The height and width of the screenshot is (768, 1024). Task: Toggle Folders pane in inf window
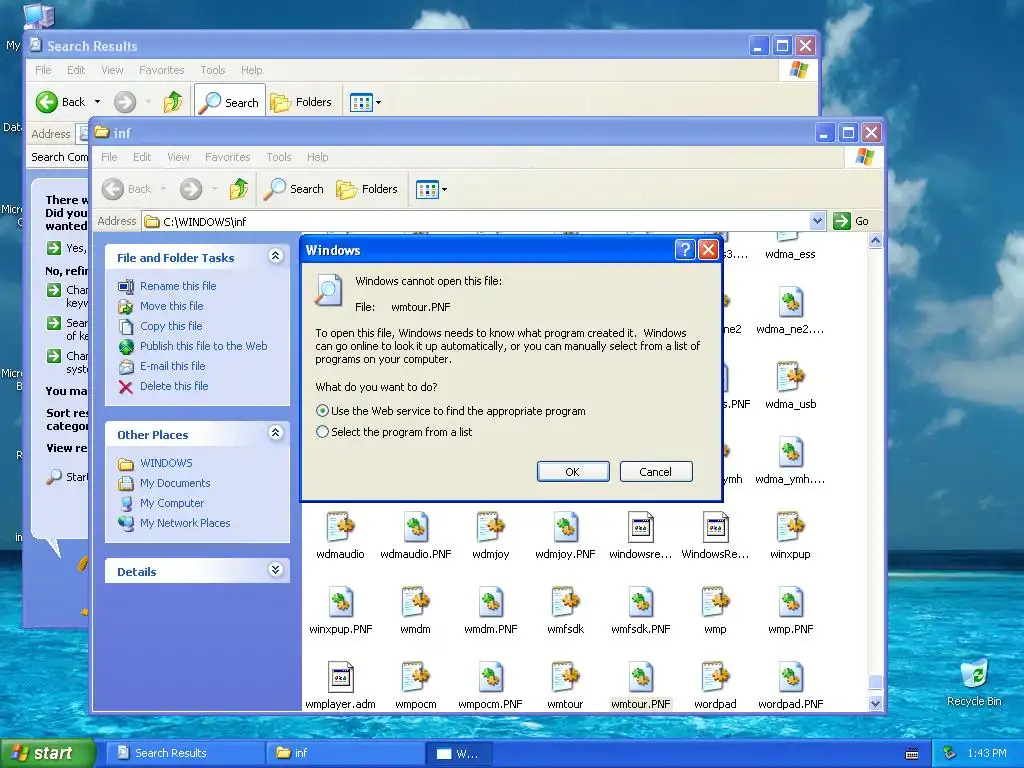(366, 189)
